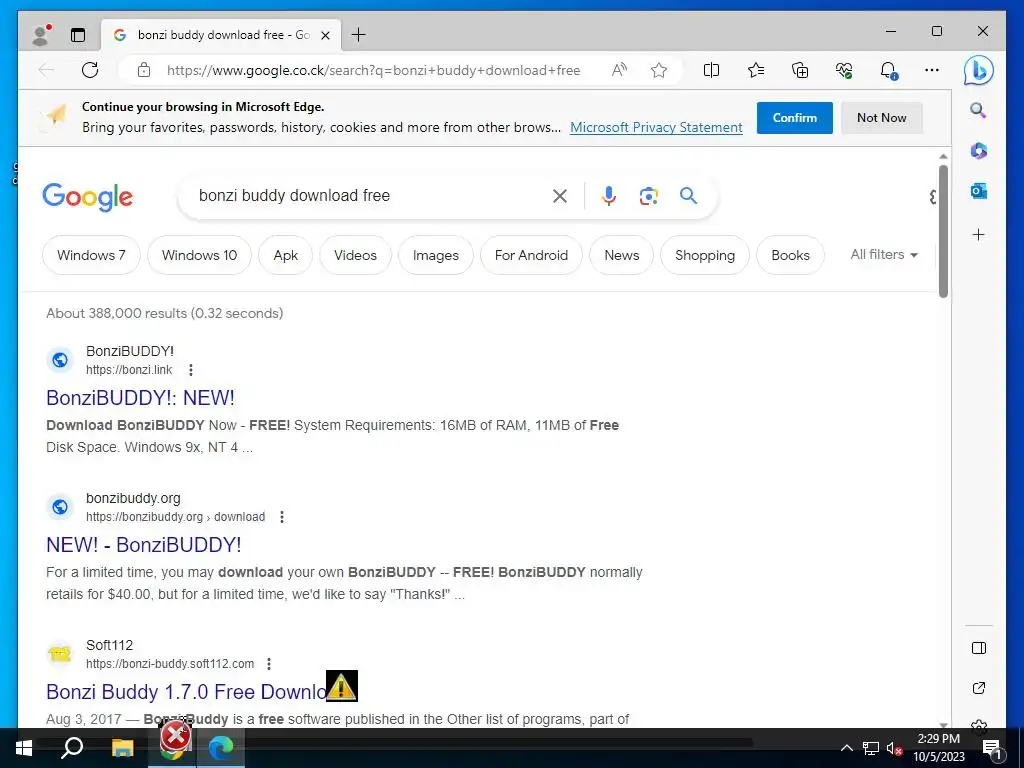Clear the Google search box
The height and width of the screenshot is (768, 1024).
560,196
